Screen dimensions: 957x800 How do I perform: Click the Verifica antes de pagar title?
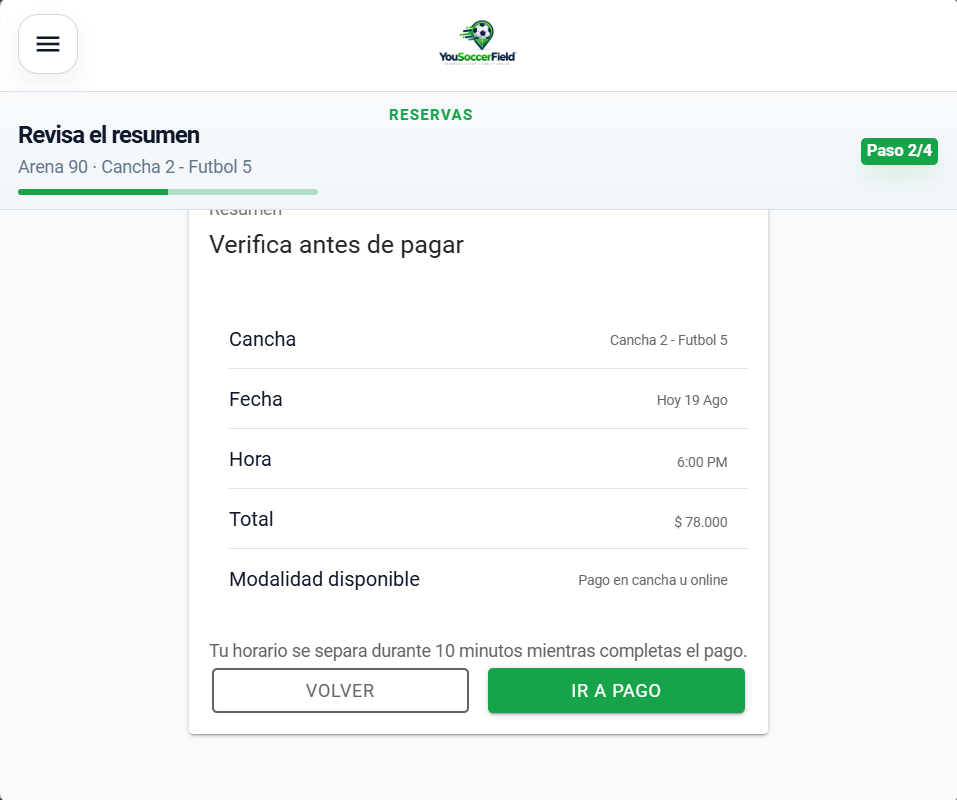click(336, 245)
